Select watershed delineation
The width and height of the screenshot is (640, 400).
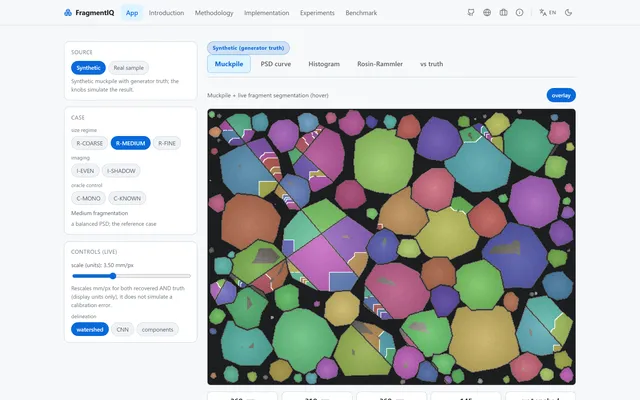point(90,329)
